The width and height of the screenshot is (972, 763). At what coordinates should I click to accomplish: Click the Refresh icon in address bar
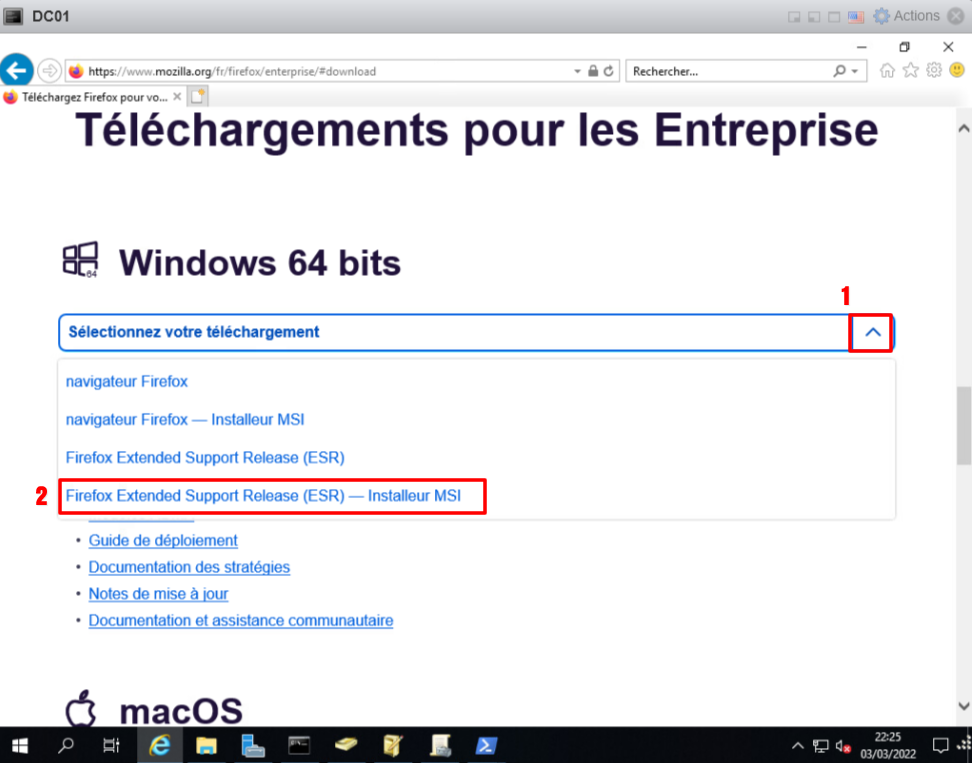[x=609, y=72]
